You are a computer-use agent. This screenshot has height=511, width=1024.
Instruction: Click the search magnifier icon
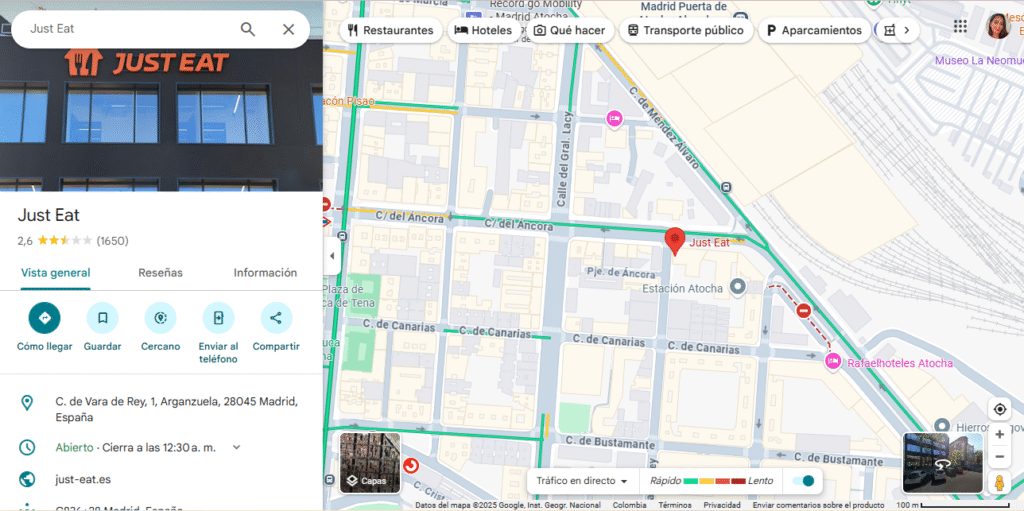[248, 29]
